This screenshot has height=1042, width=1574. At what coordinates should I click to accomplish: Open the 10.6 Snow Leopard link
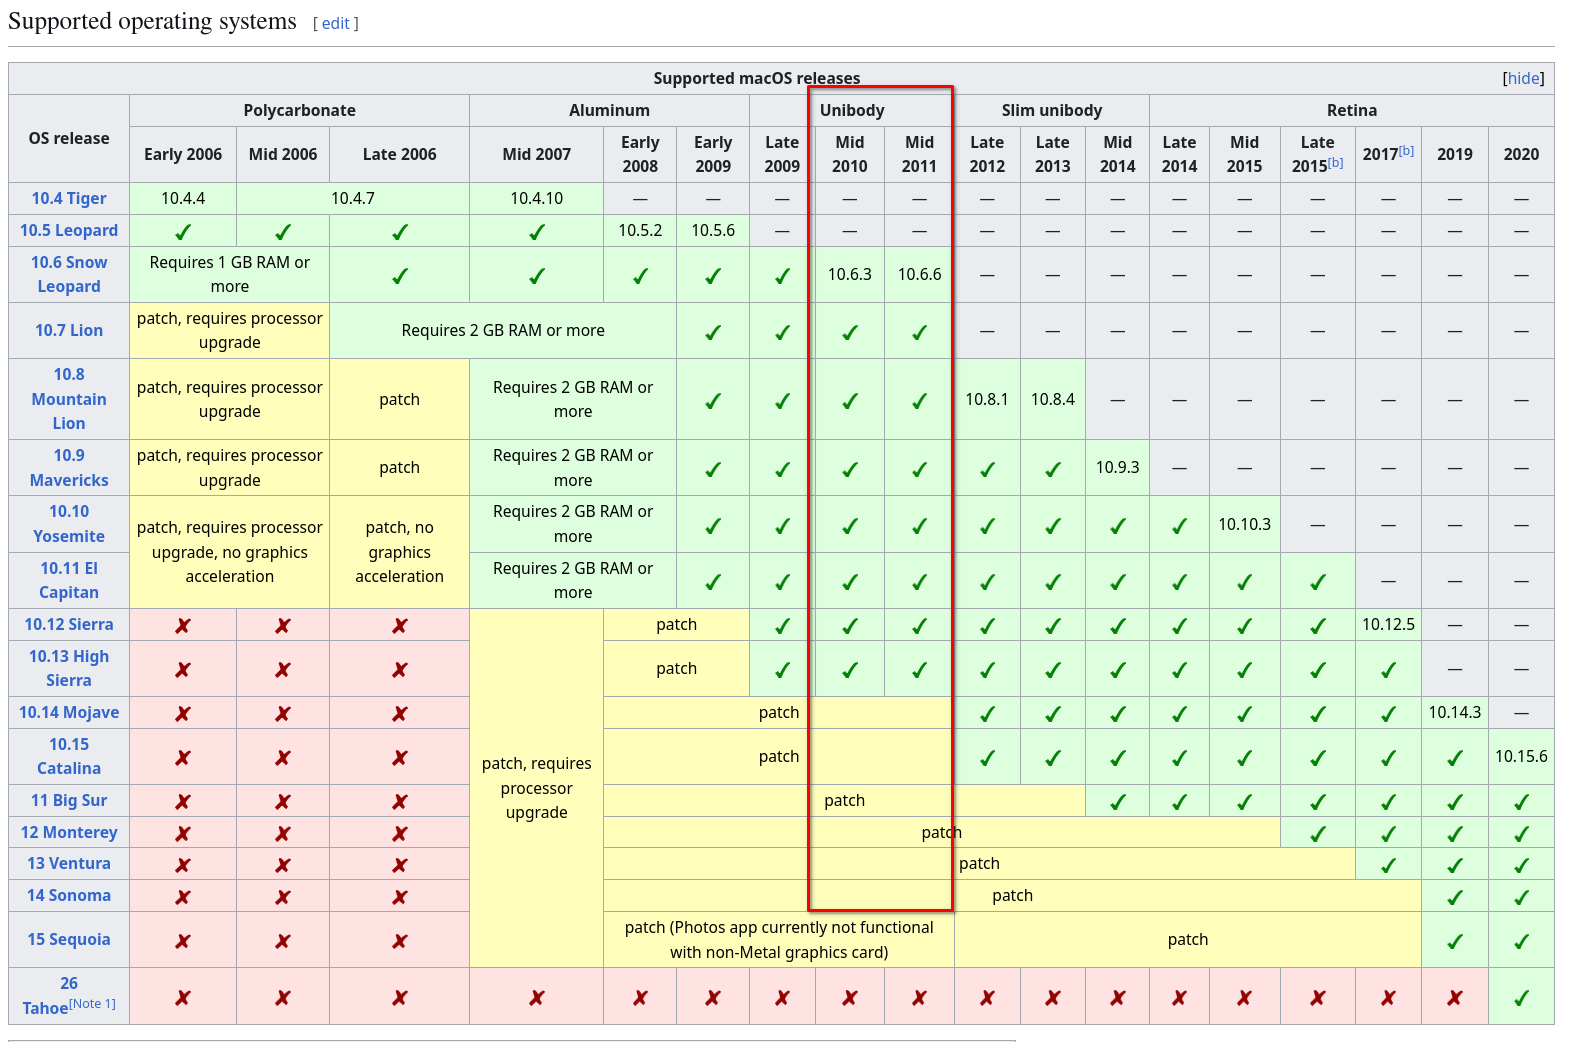tap(69, 274)
